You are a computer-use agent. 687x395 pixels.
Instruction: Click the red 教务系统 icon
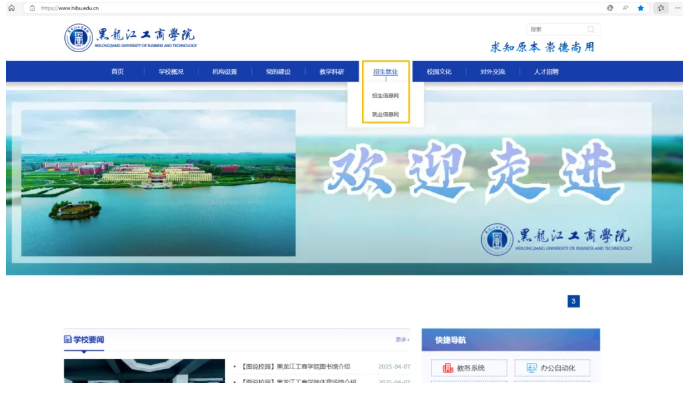(x=448, y=368)
